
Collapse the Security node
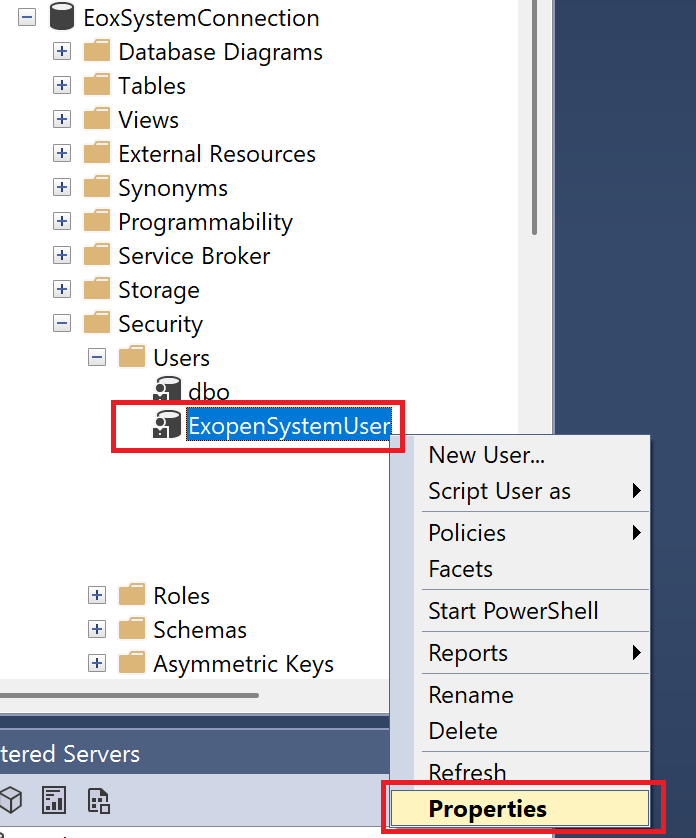(x=62, y=324)
